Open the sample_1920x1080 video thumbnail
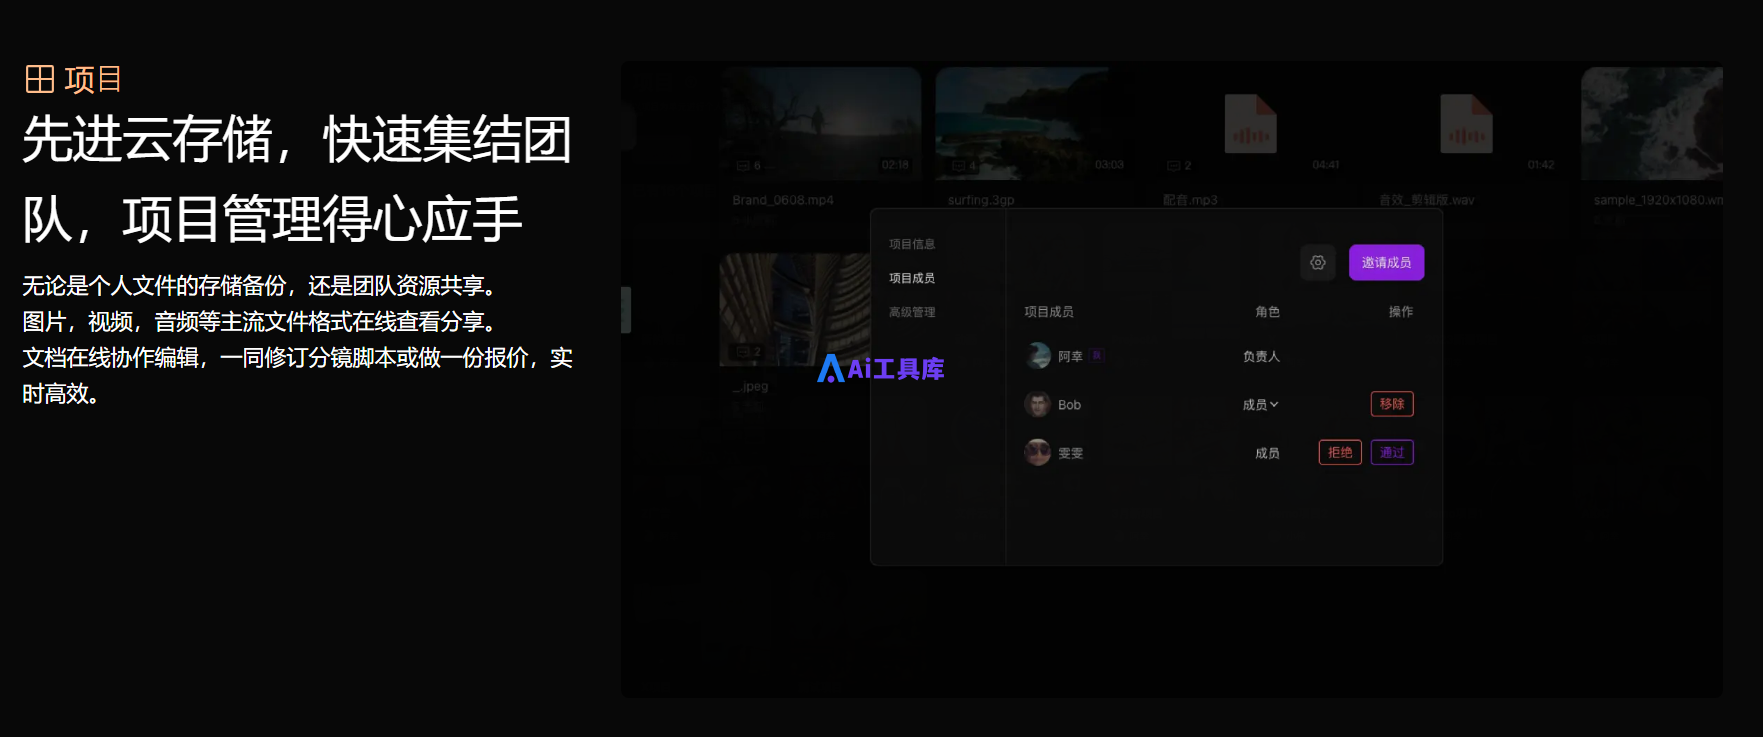The height and width of the screenshot is (737, 1763). 1652,123
